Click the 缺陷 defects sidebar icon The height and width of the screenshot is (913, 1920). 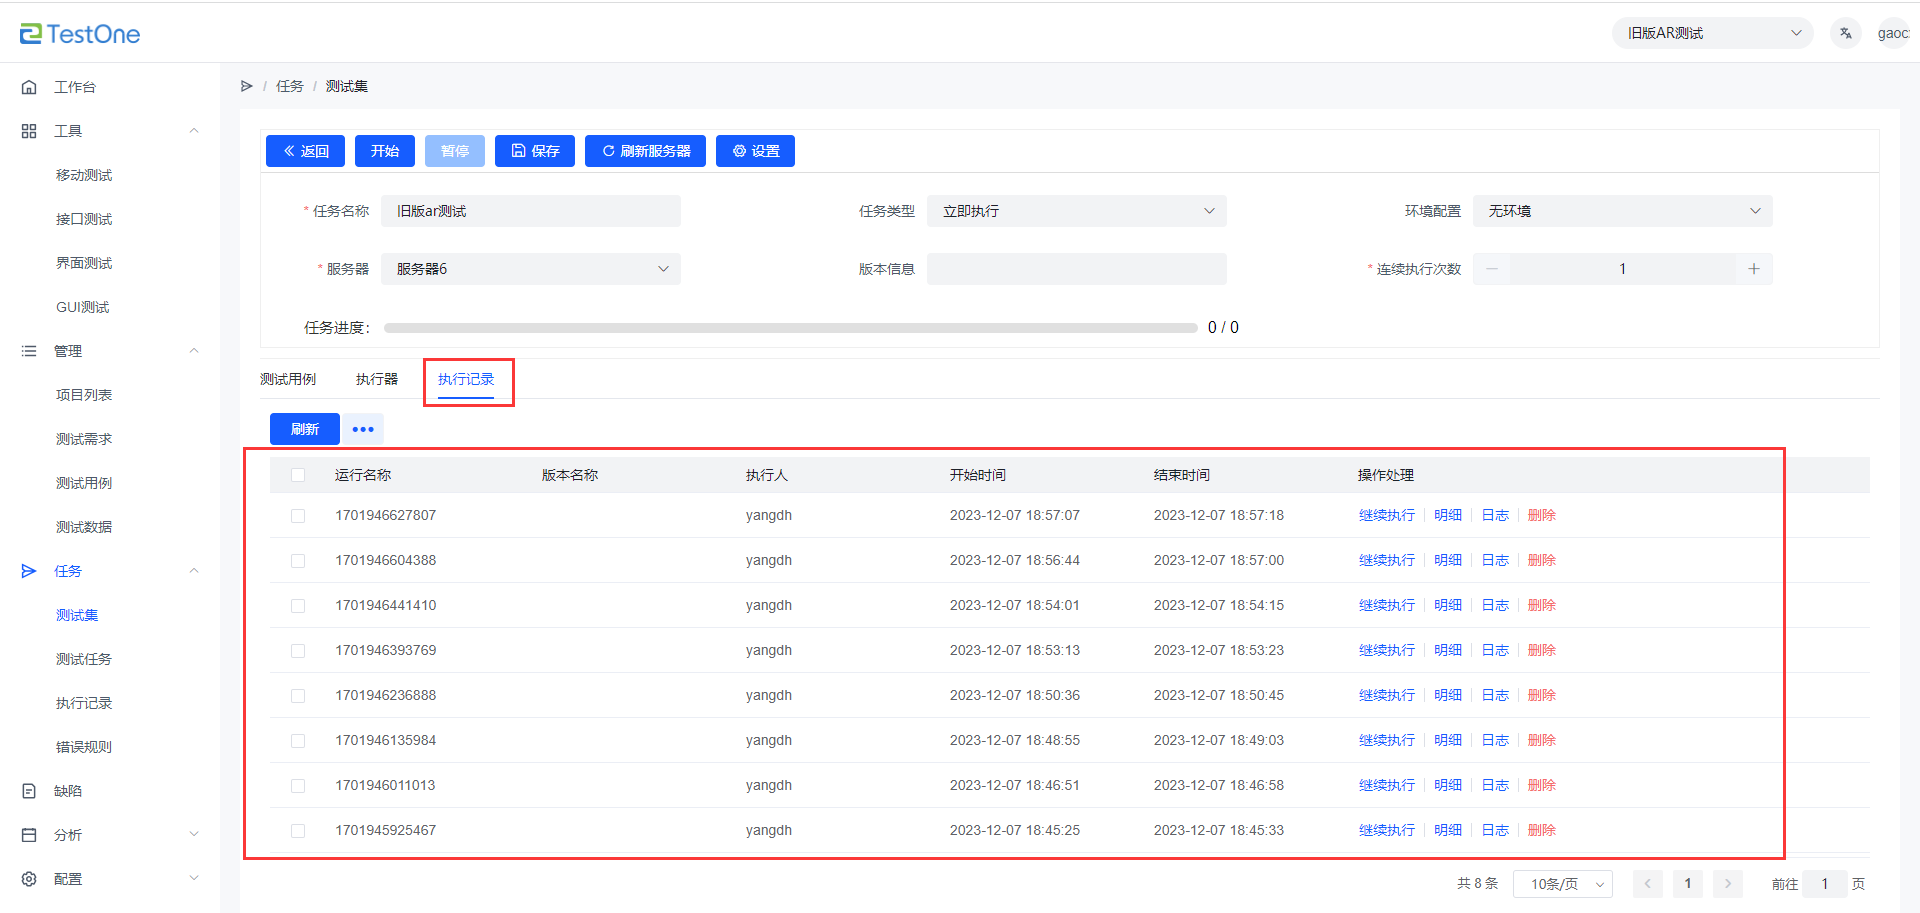pos(29,791)
